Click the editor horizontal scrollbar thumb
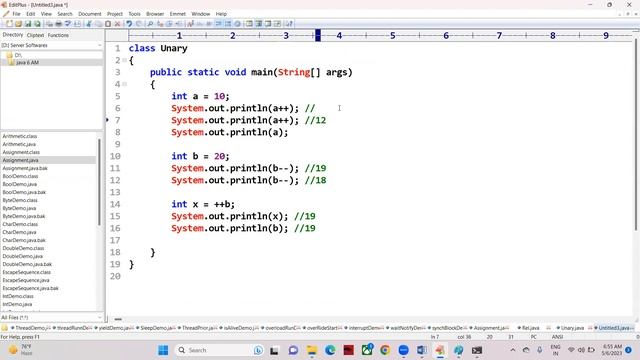 [118, 319]
